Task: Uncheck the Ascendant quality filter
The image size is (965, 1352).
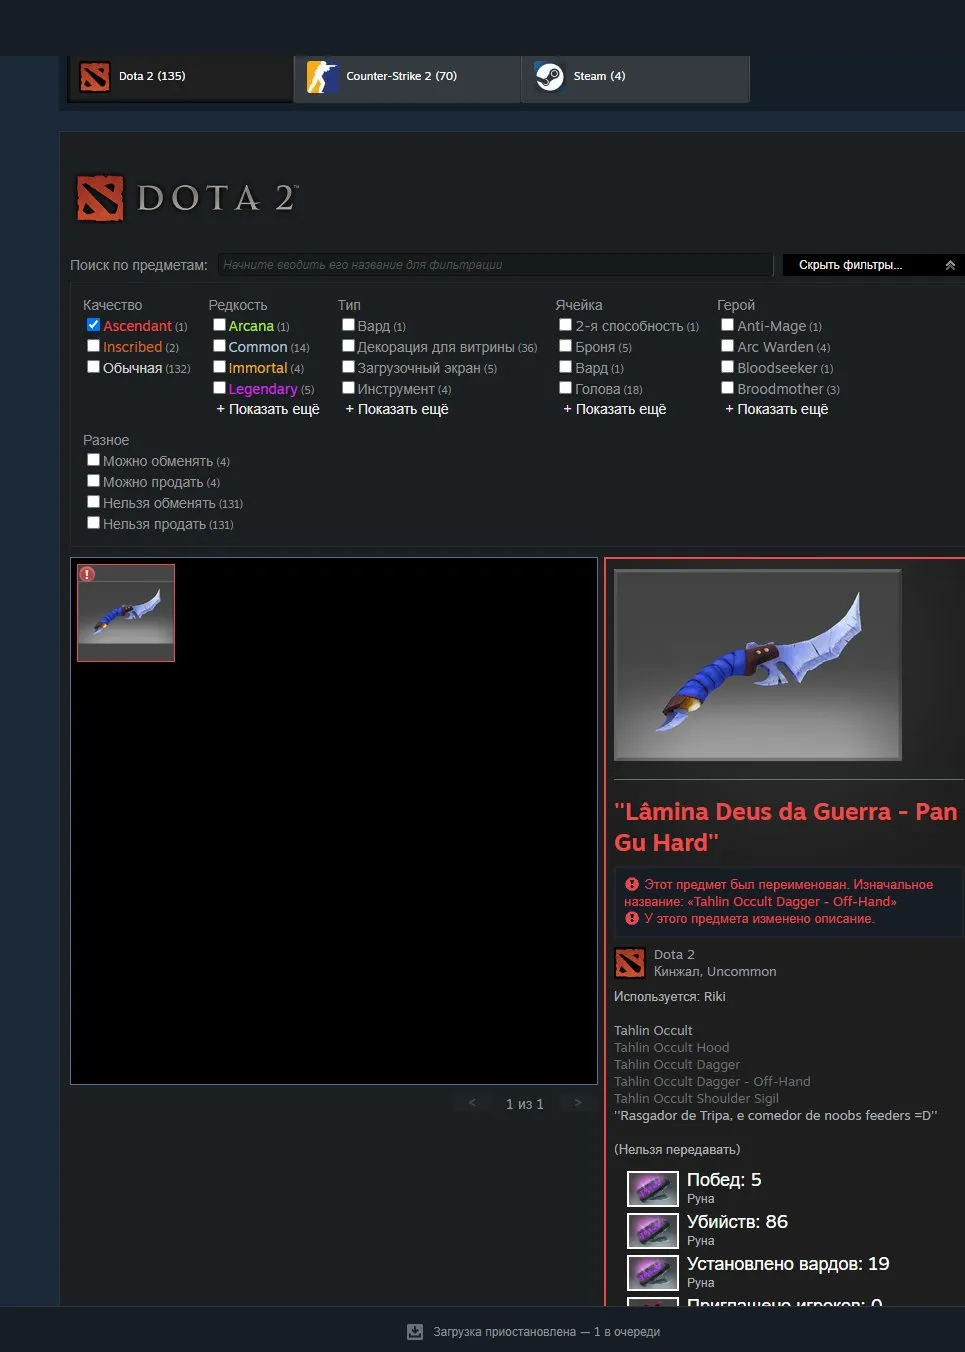Action: [x=93, y=325]
